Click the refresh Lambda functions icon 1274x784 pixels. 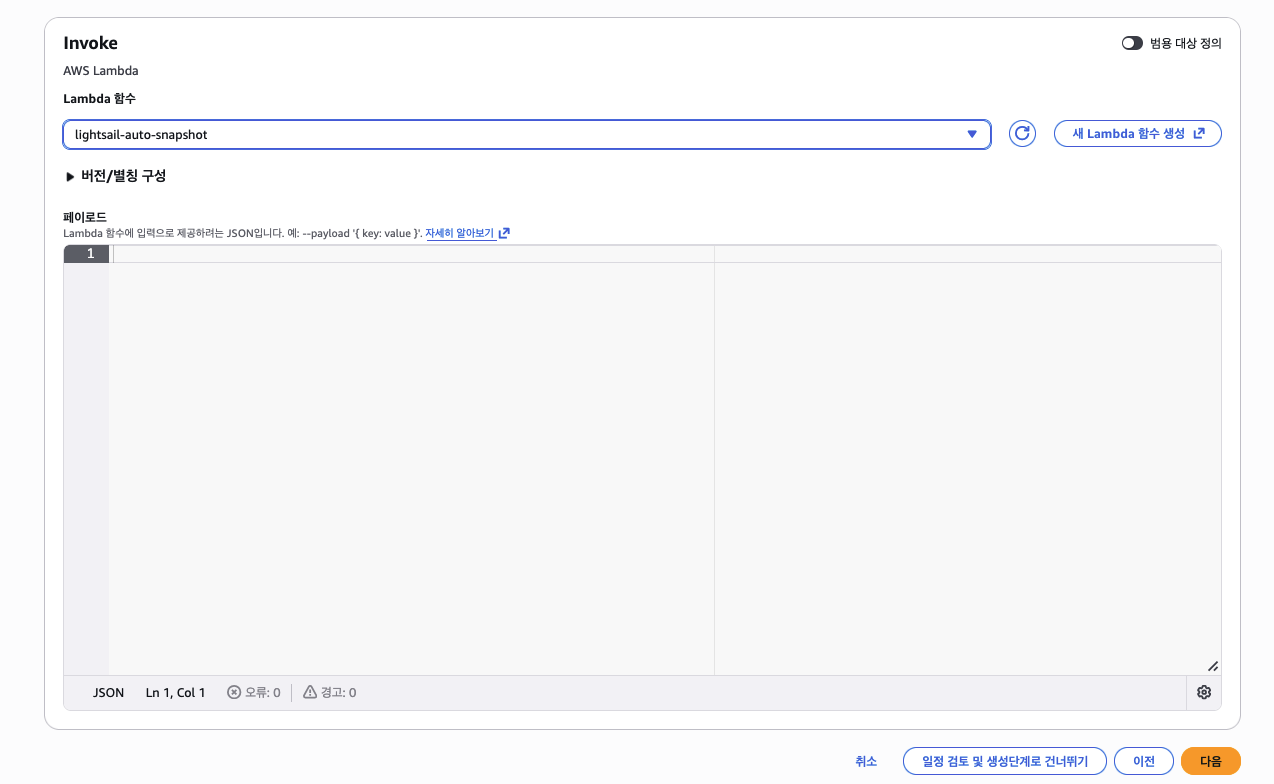(1021, 134)
